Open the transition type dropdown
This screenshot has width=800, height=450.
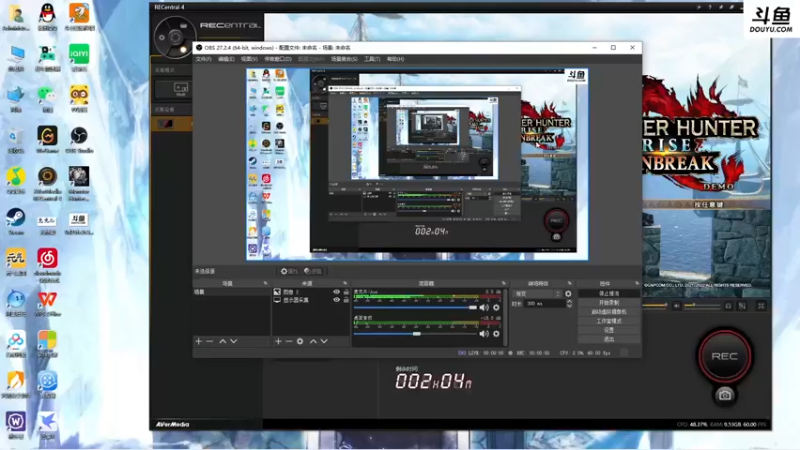click(537, 294)
